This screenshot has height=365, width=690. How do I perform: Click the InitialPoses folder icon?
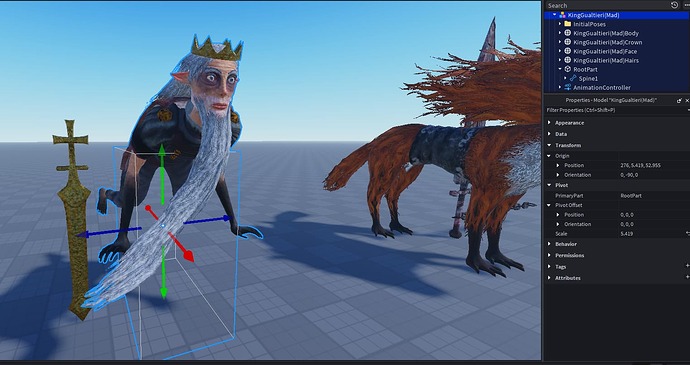coord(568,24)
